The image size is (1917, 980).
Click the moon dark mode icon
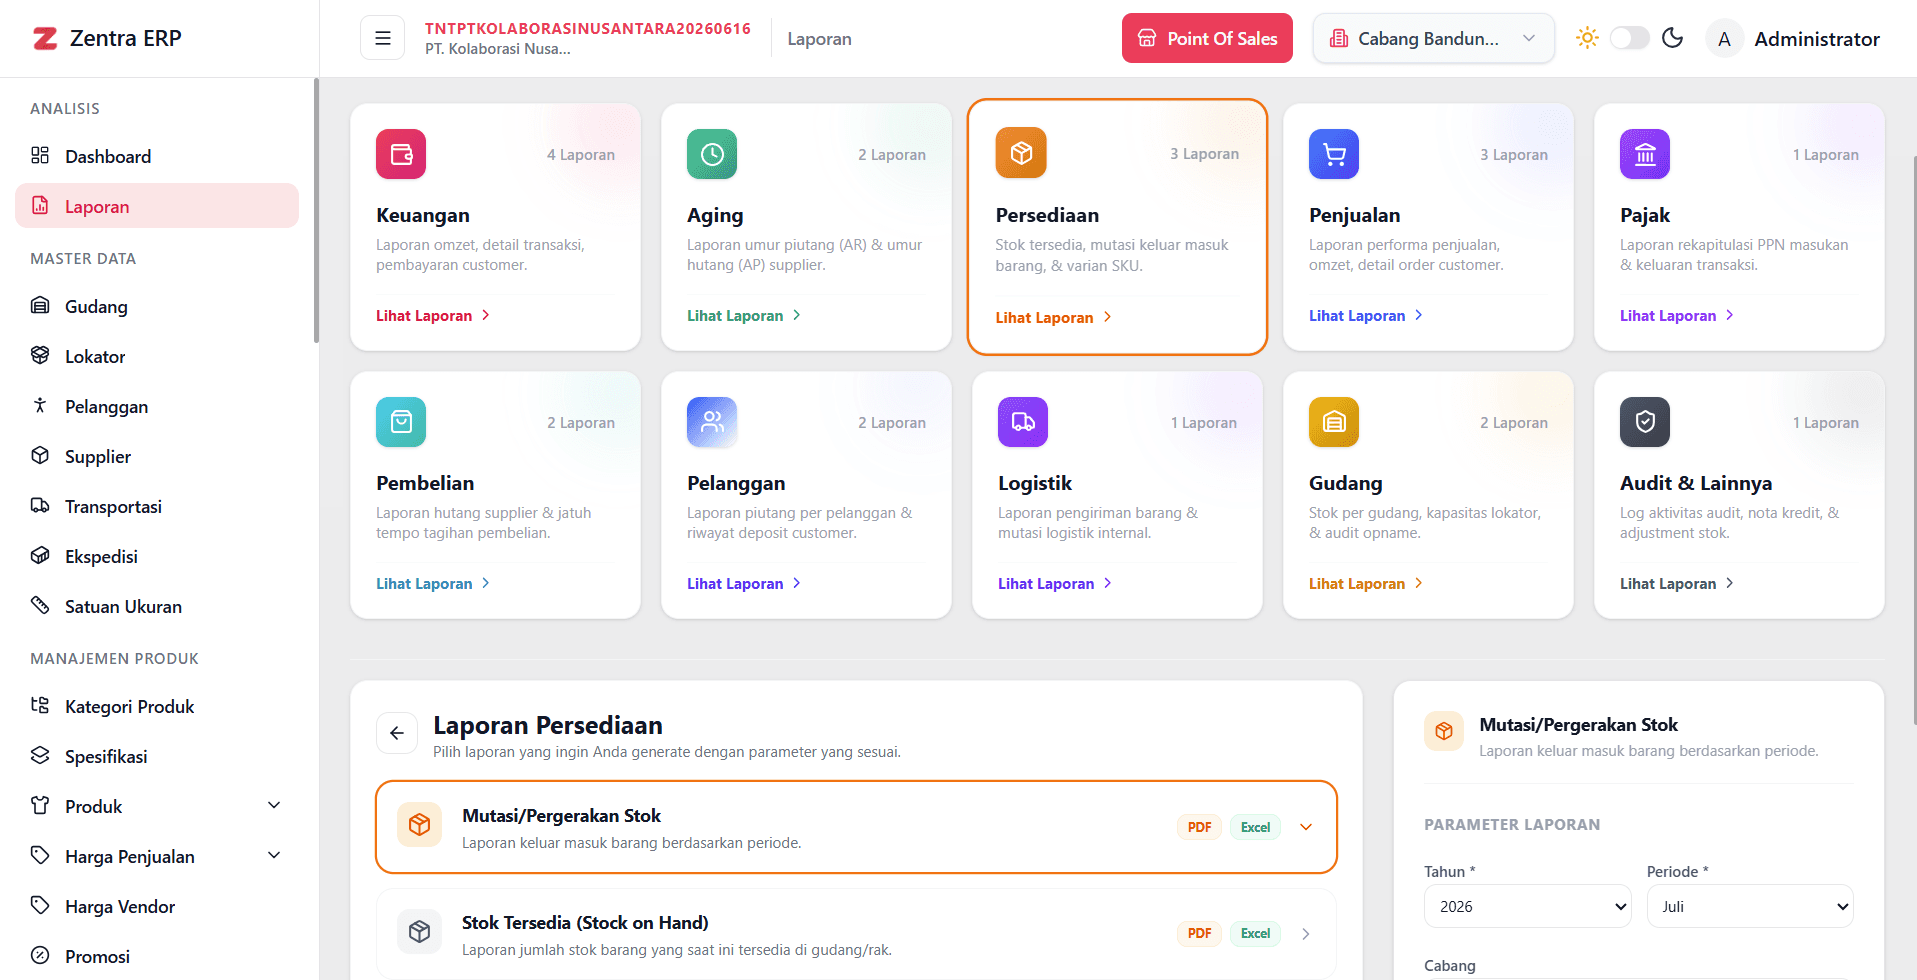coord(1672,38)
